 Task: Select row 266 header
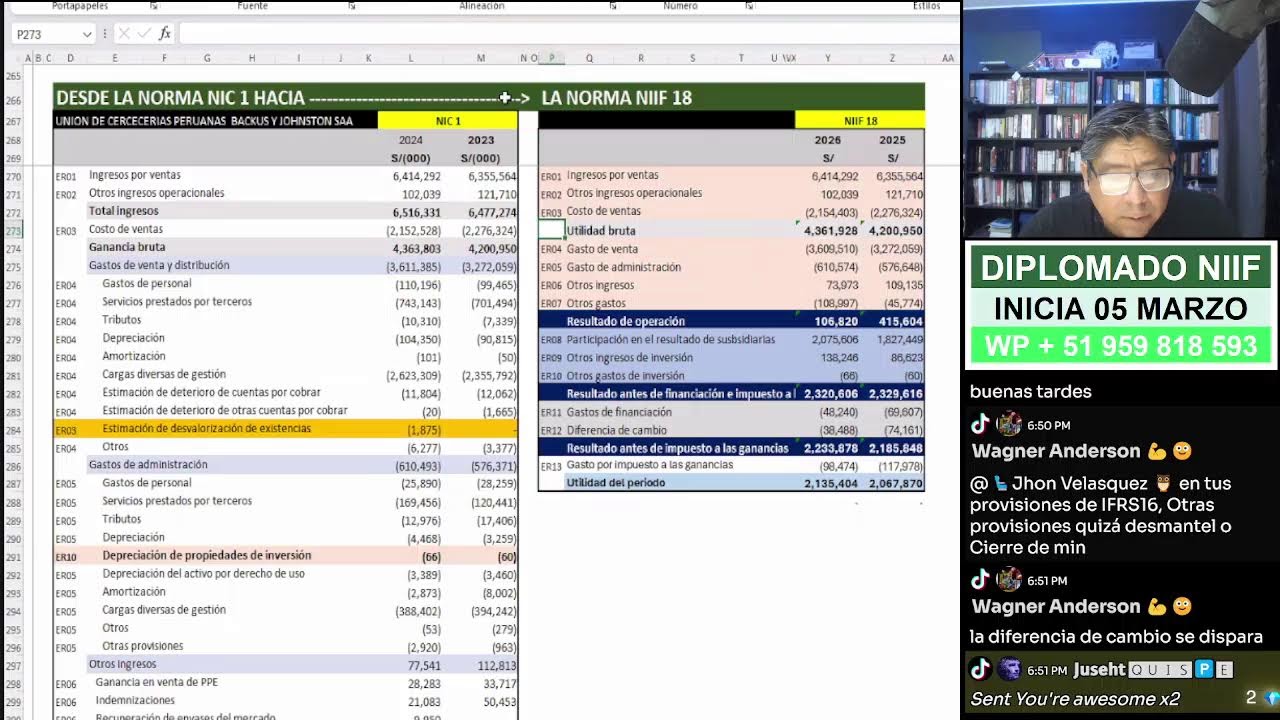click(x=13, y=100)
